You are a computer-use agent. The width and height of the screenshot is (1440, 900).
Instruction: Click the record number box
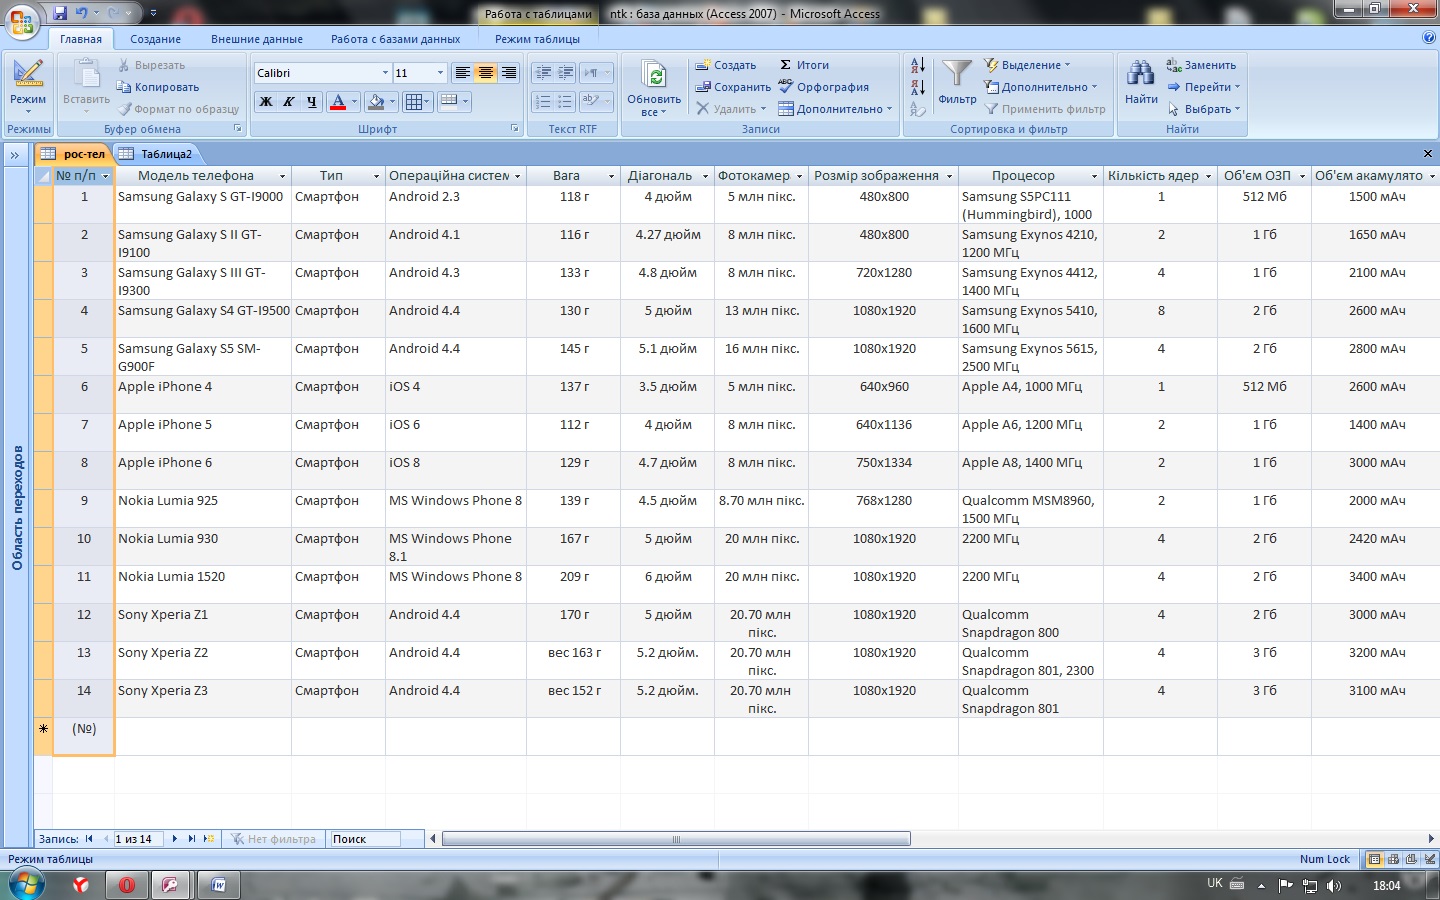139,839
